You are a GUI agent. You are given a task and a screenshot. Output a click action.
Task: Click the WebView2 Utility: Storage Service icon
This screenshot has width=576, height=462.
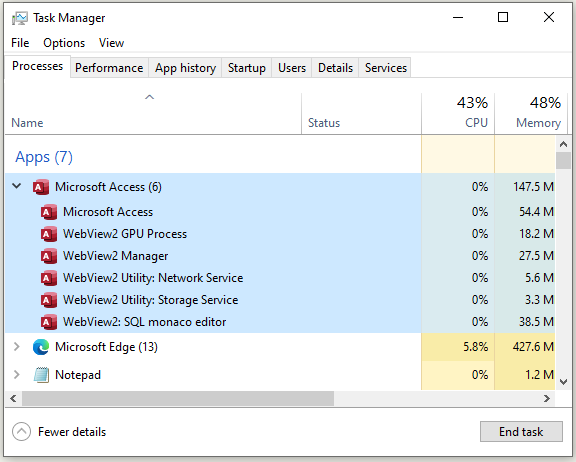(x=48, y=300)
